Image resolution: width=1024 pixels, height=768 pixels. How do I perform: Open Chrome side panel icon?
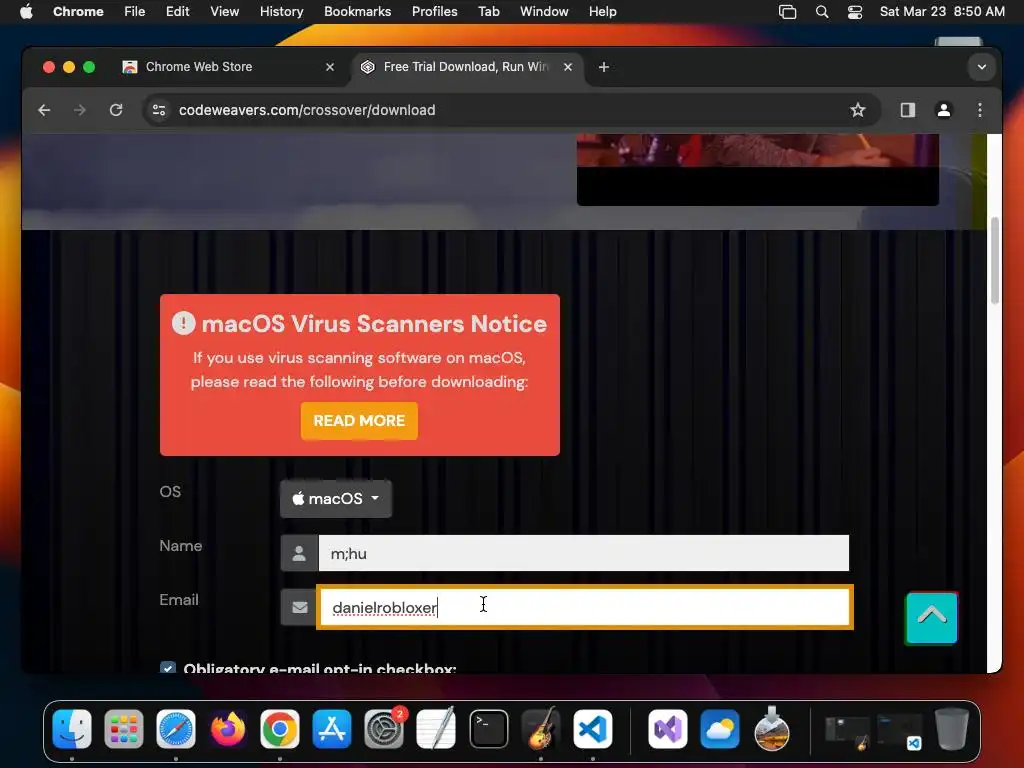908,110
